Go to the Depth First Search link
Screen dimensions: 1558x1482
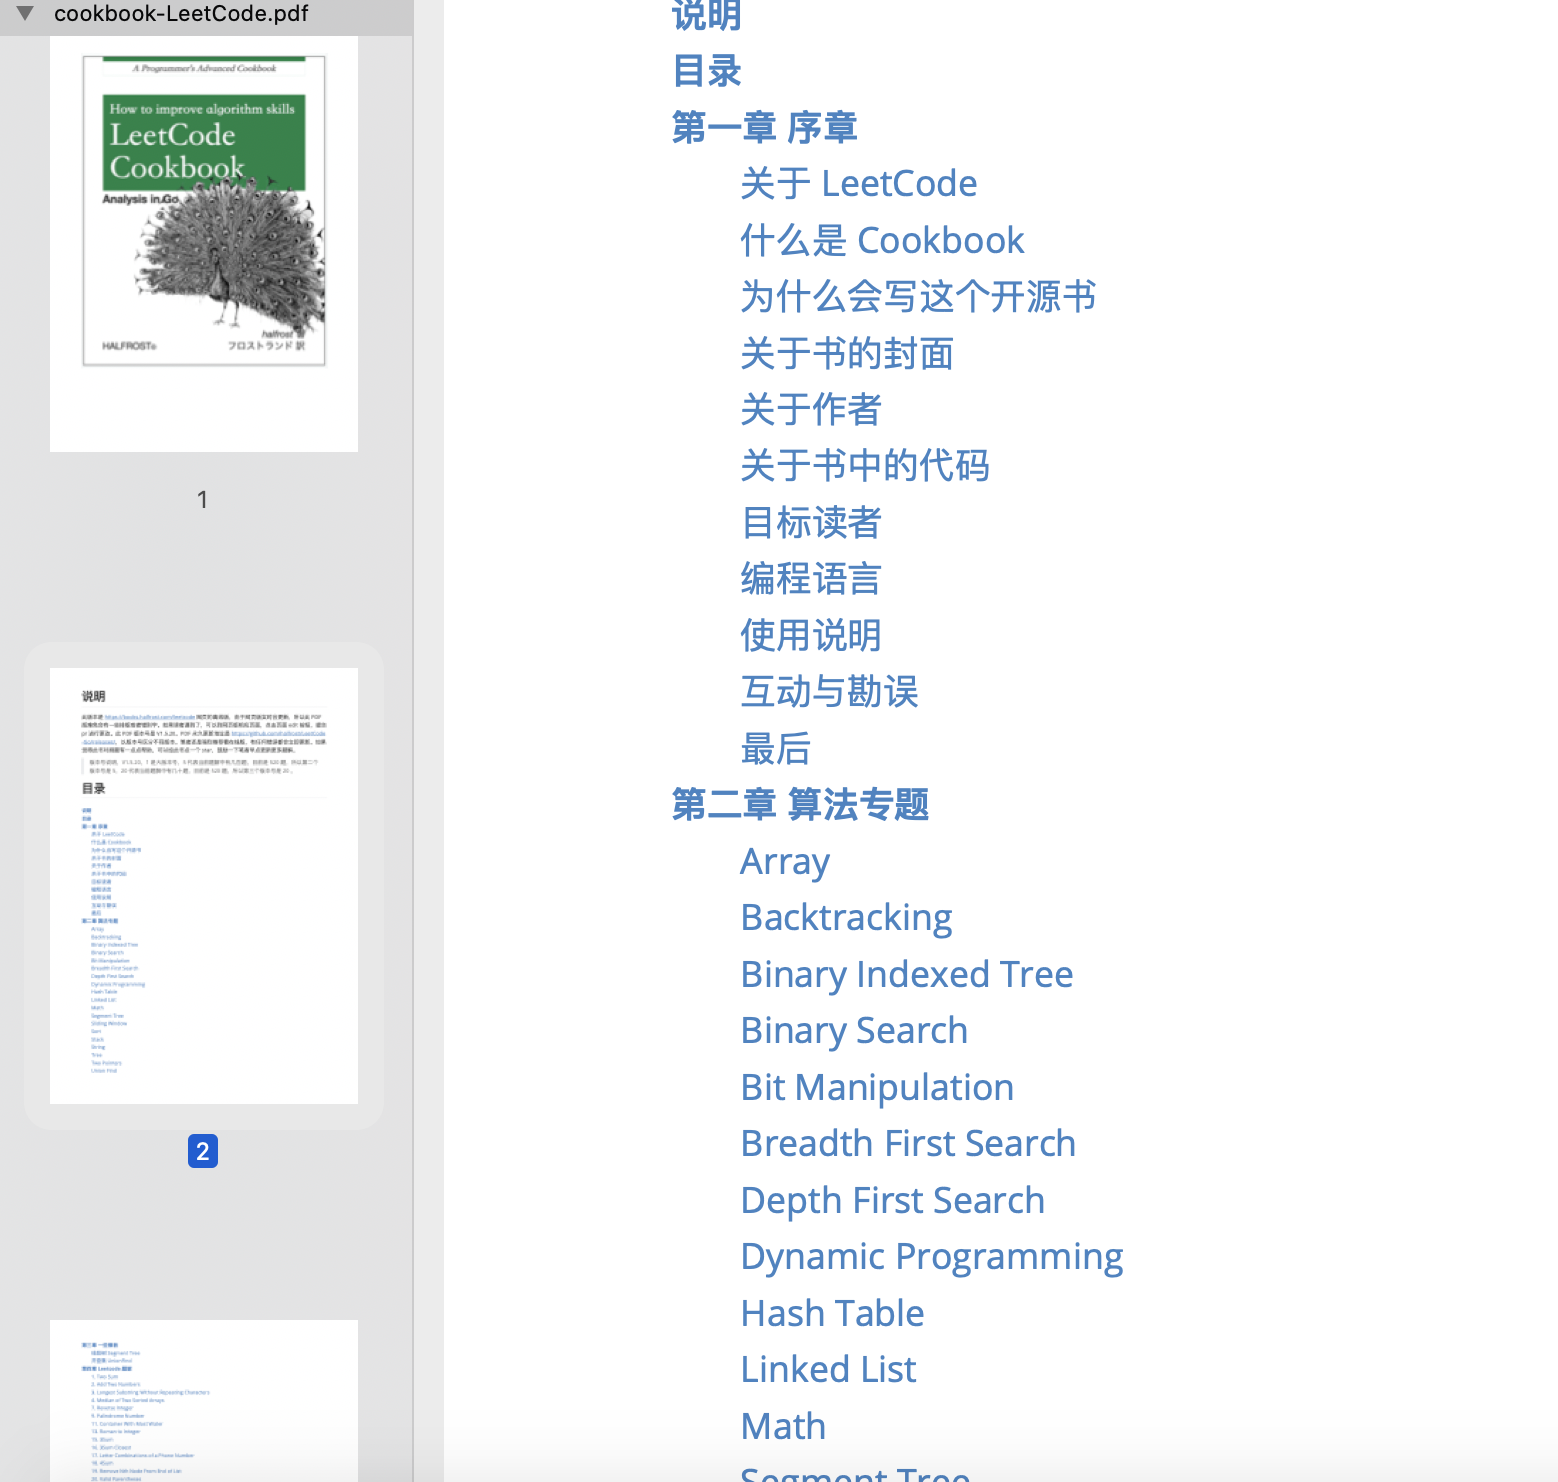point(893,1201)
